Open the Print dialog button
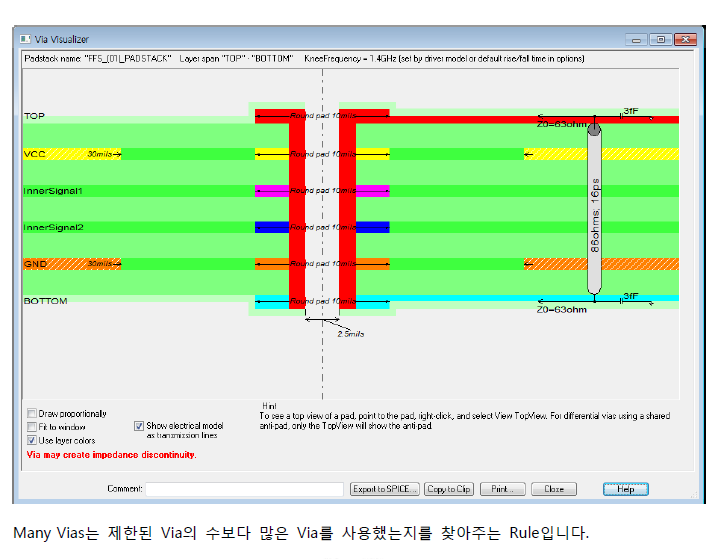 502,489
